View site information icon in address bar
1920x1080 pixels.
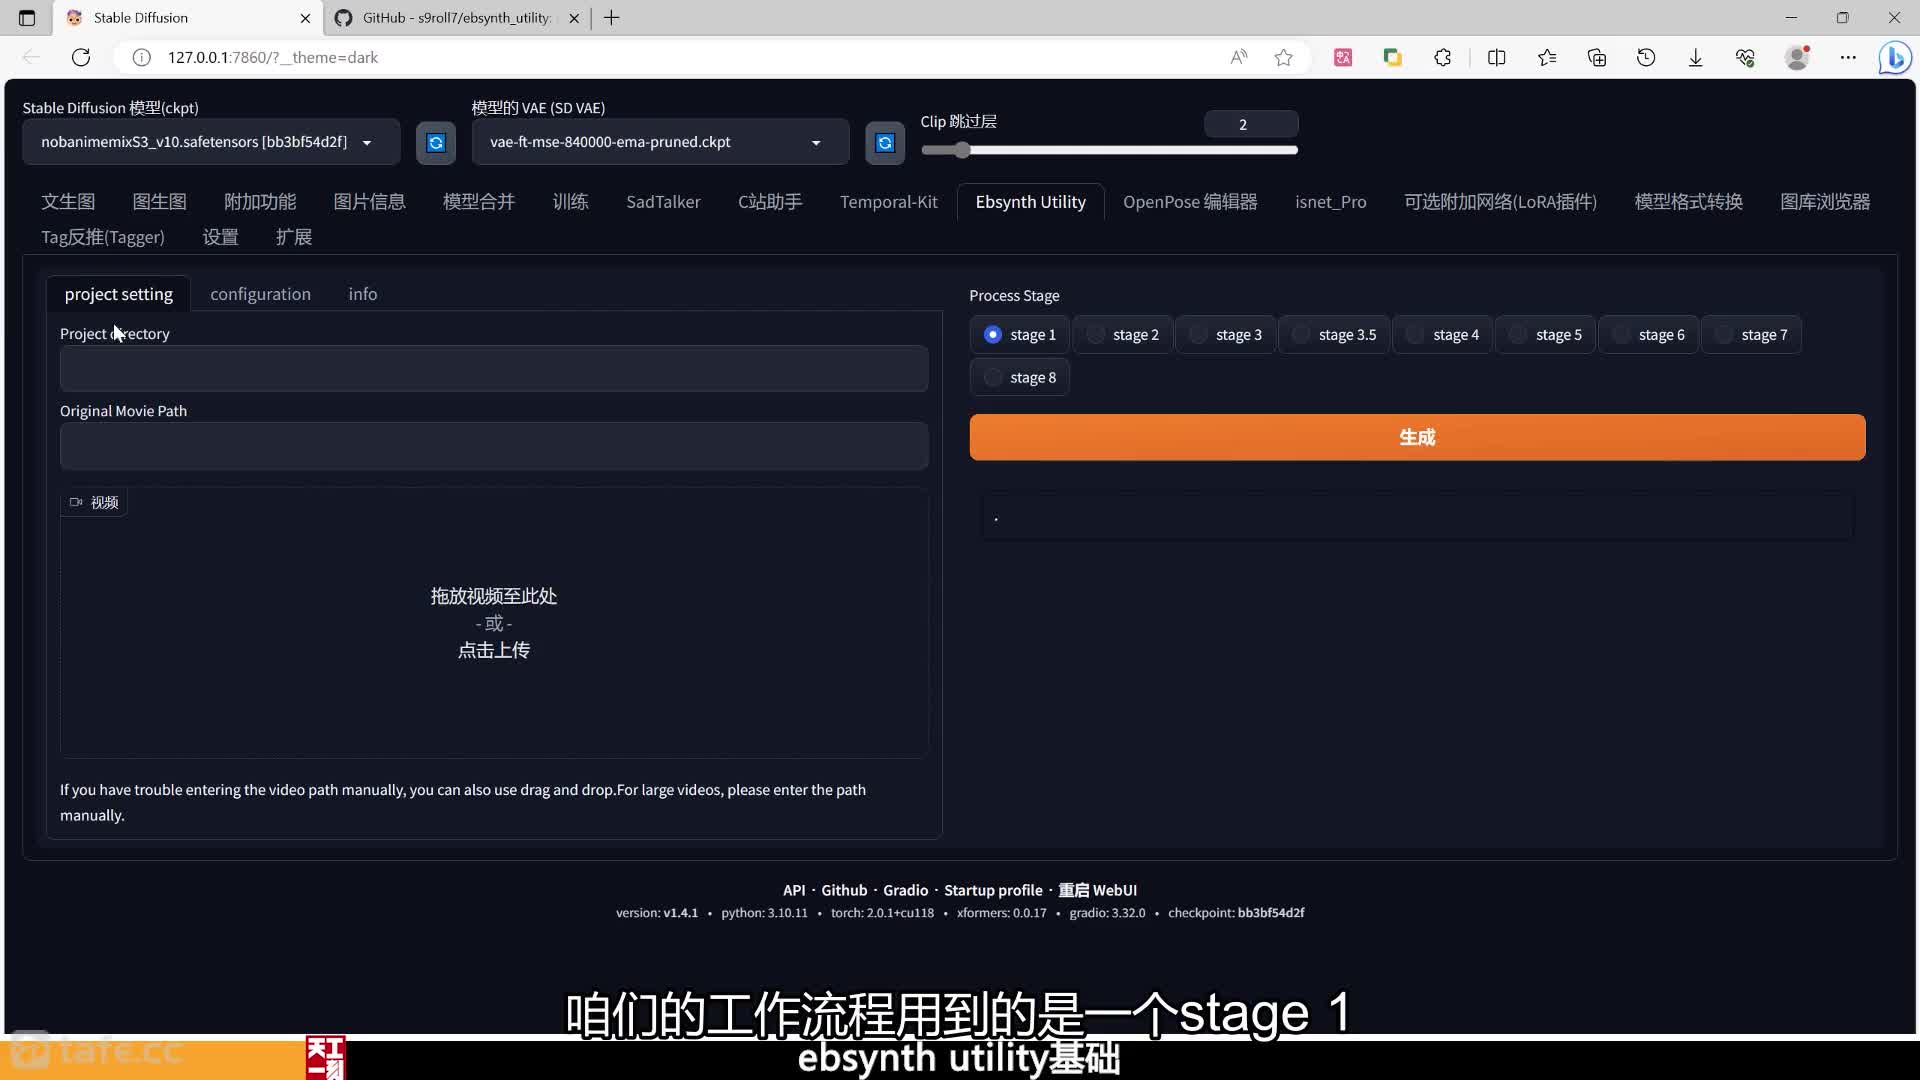point(142,57)
